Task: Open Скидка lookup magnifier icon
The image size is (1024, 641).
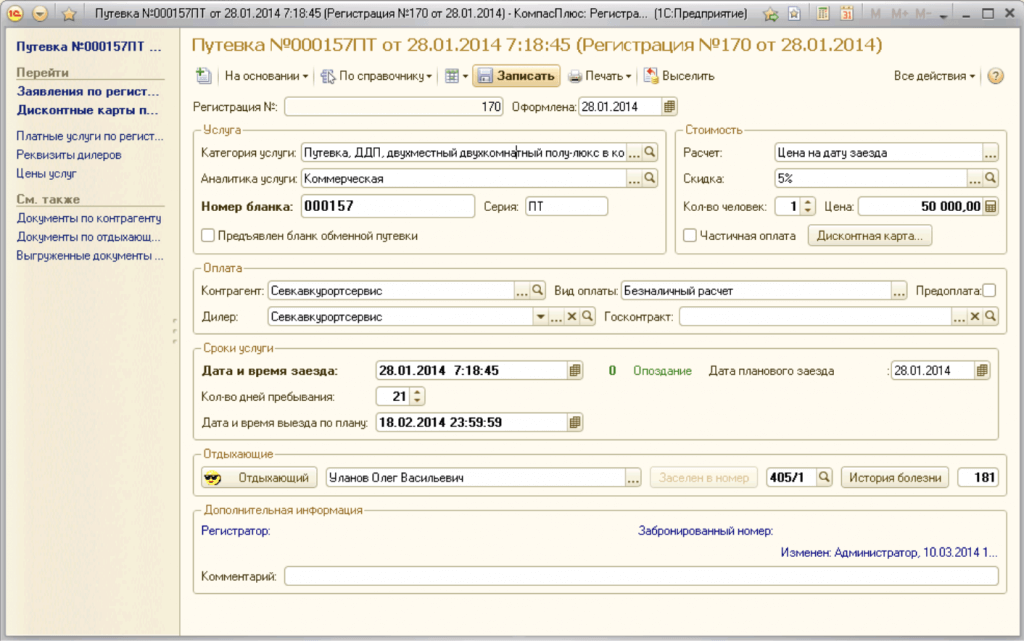Action: click(x=991, y=178)
